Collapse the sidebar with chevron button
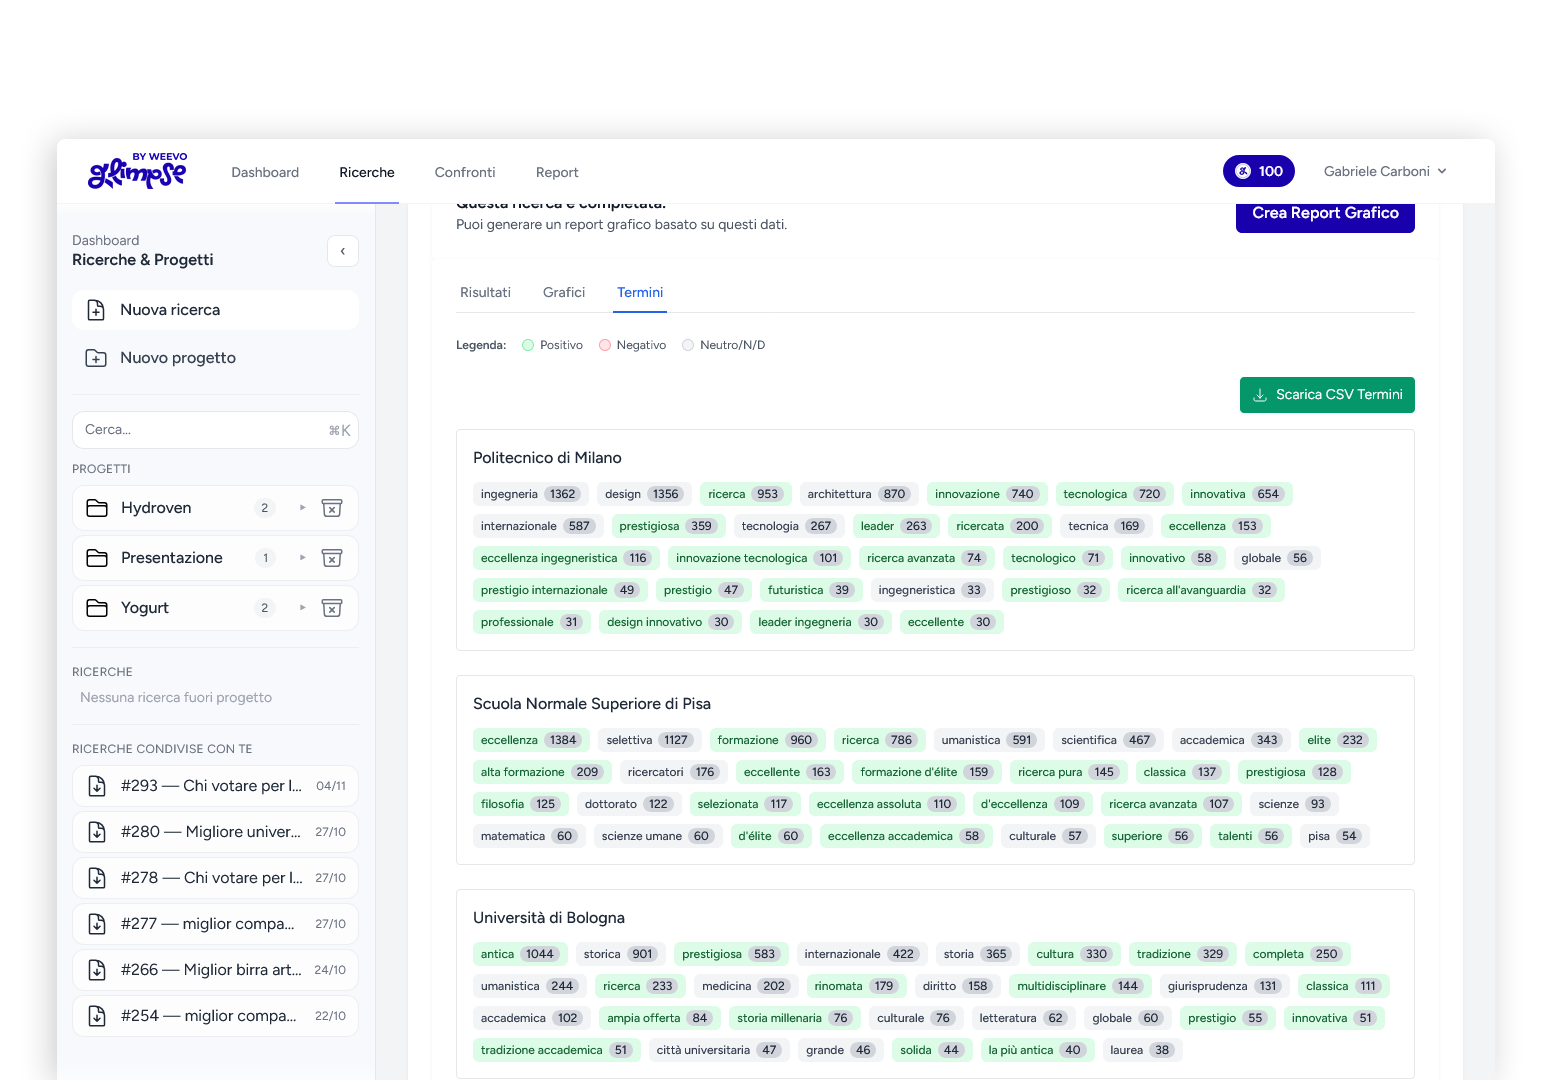 click(x=343, y=251)
